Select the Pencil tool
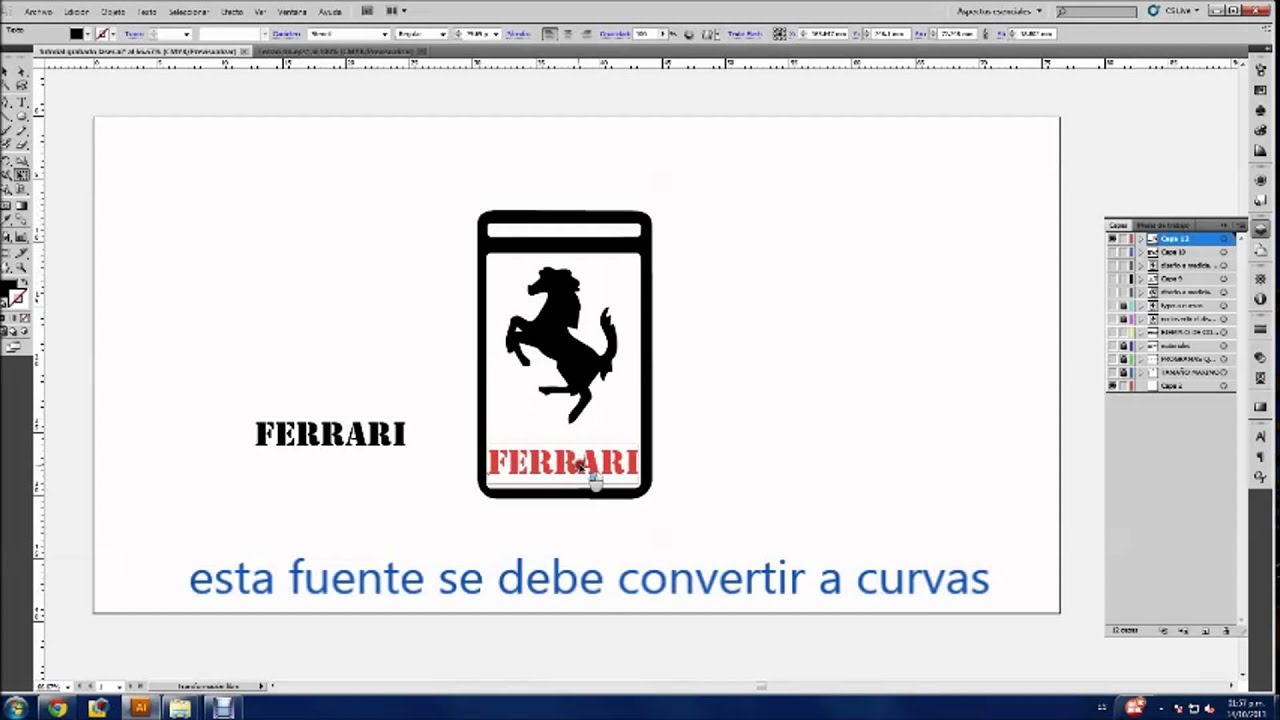 21,129
